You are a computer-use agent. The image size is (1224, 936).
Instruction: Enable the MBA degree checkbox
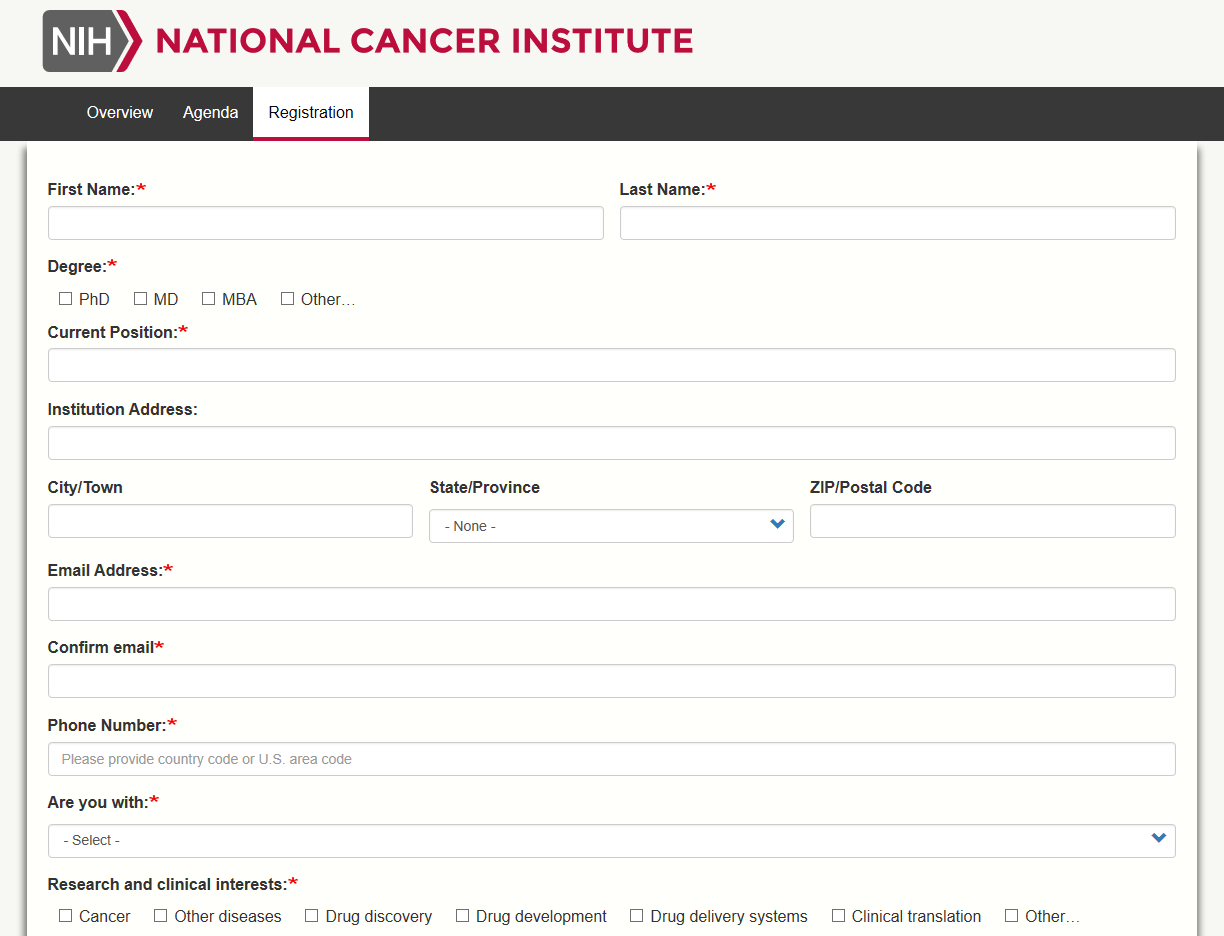[x=209, y=299]
